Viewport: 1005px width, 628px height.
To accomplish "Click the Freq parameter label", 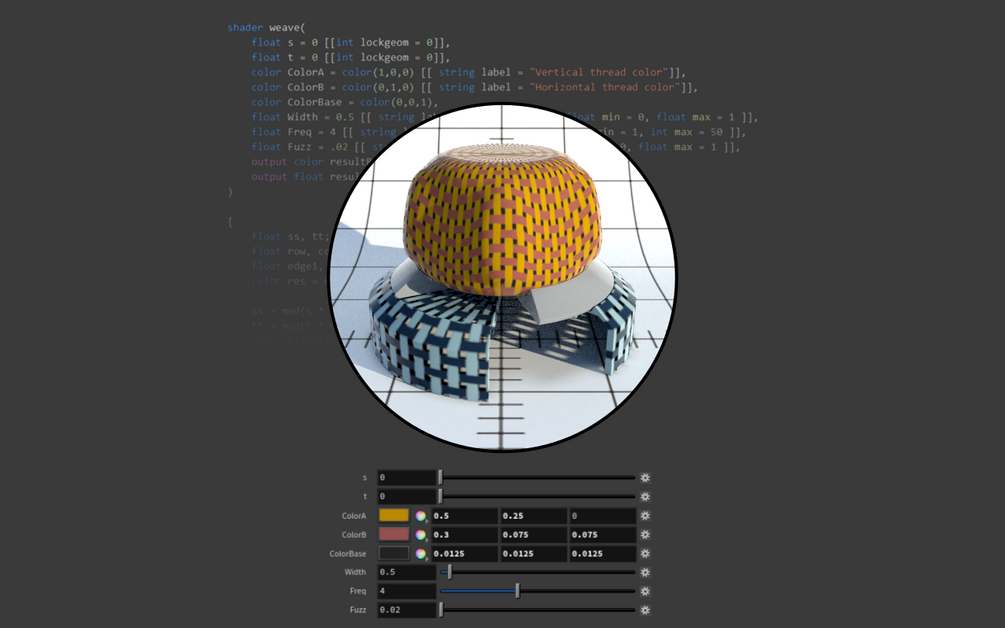I will click(x=358, y=591).
